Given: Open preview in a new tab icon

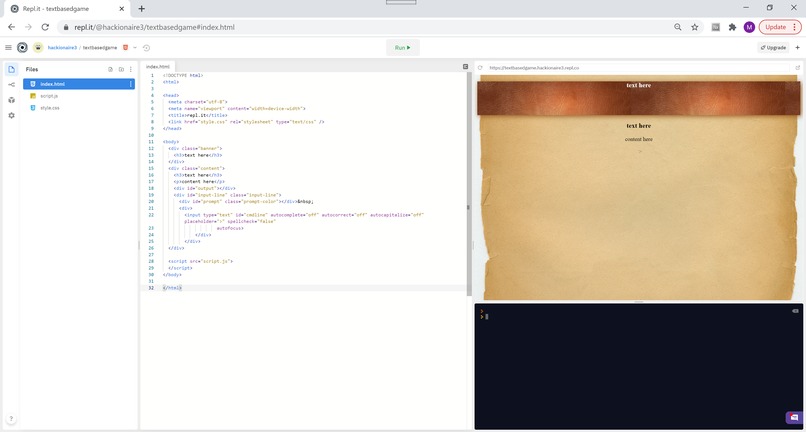Looking at the screenshot, I should click(798, 67).
